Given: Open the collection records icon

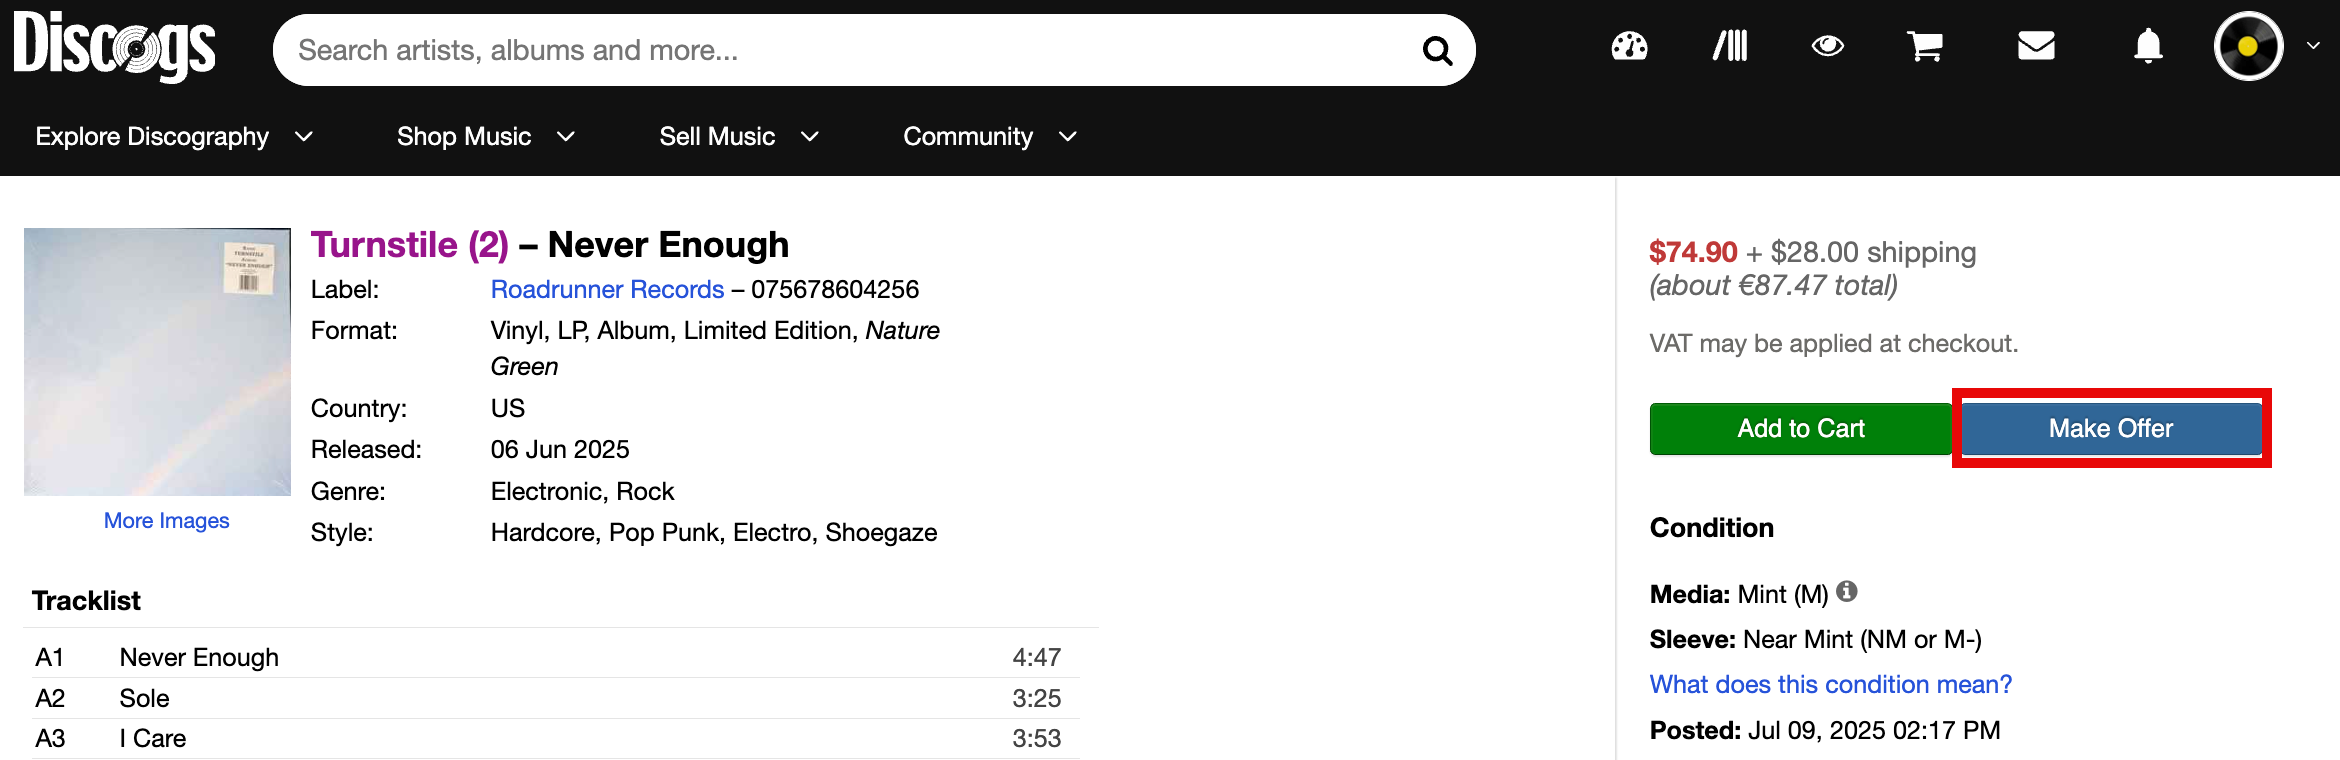Looking at the screenshot, I should click(1730, 46).
